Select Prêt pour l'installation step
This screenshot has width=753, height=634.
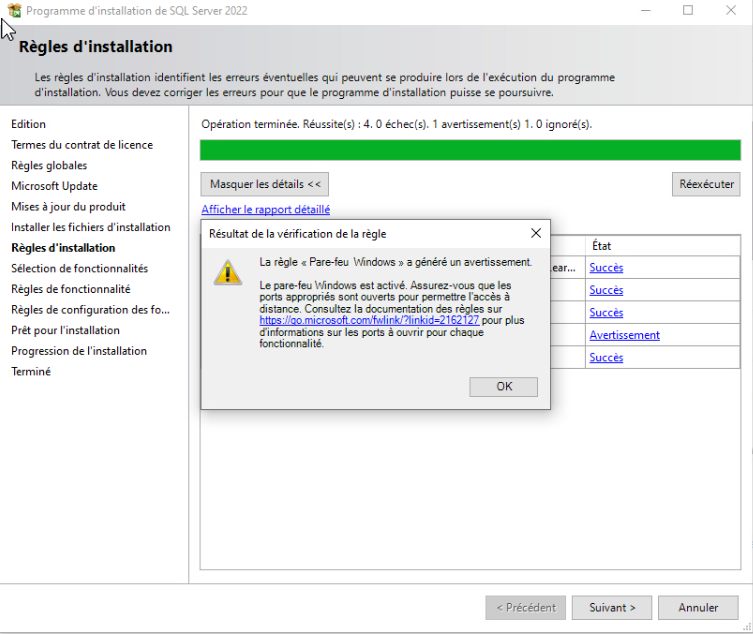tap(65, 330)
